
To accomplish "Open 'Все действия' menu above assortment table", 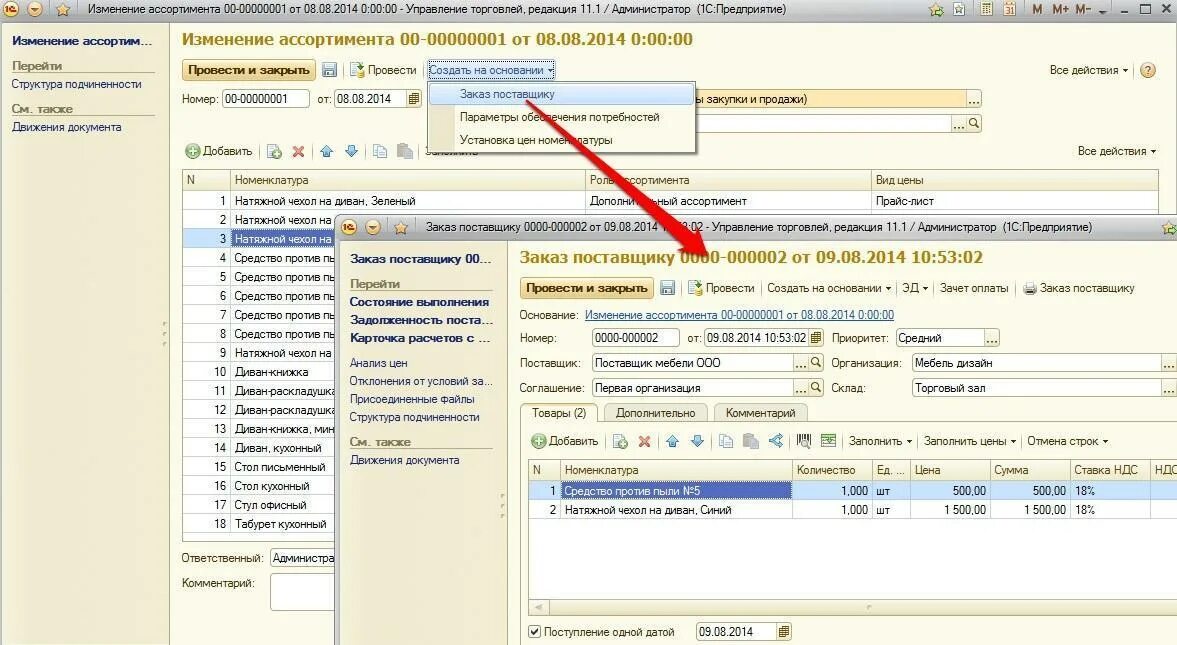I will [1116, 151].
